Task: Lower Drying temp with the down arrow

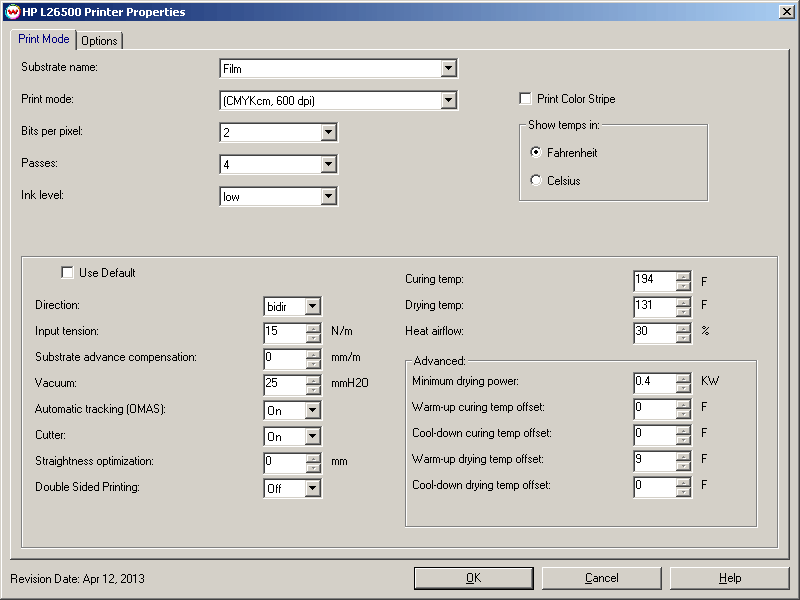Action: coord(683,311)
